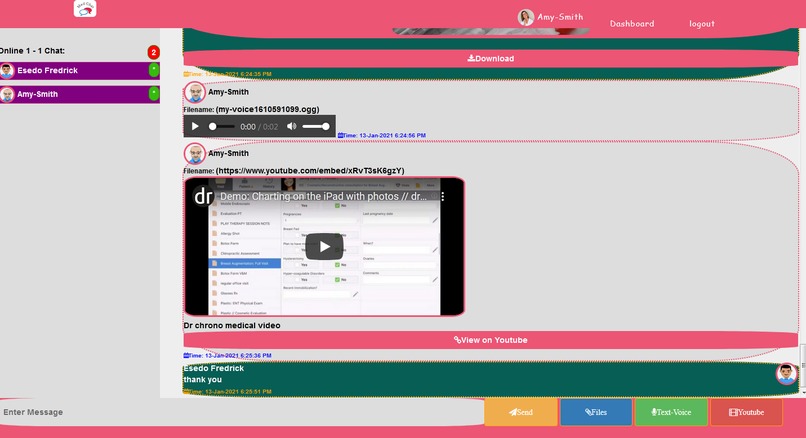The height and width of the screenshot is (438, 806).
Task: Click the Download button
Action: tap(490, 59)
